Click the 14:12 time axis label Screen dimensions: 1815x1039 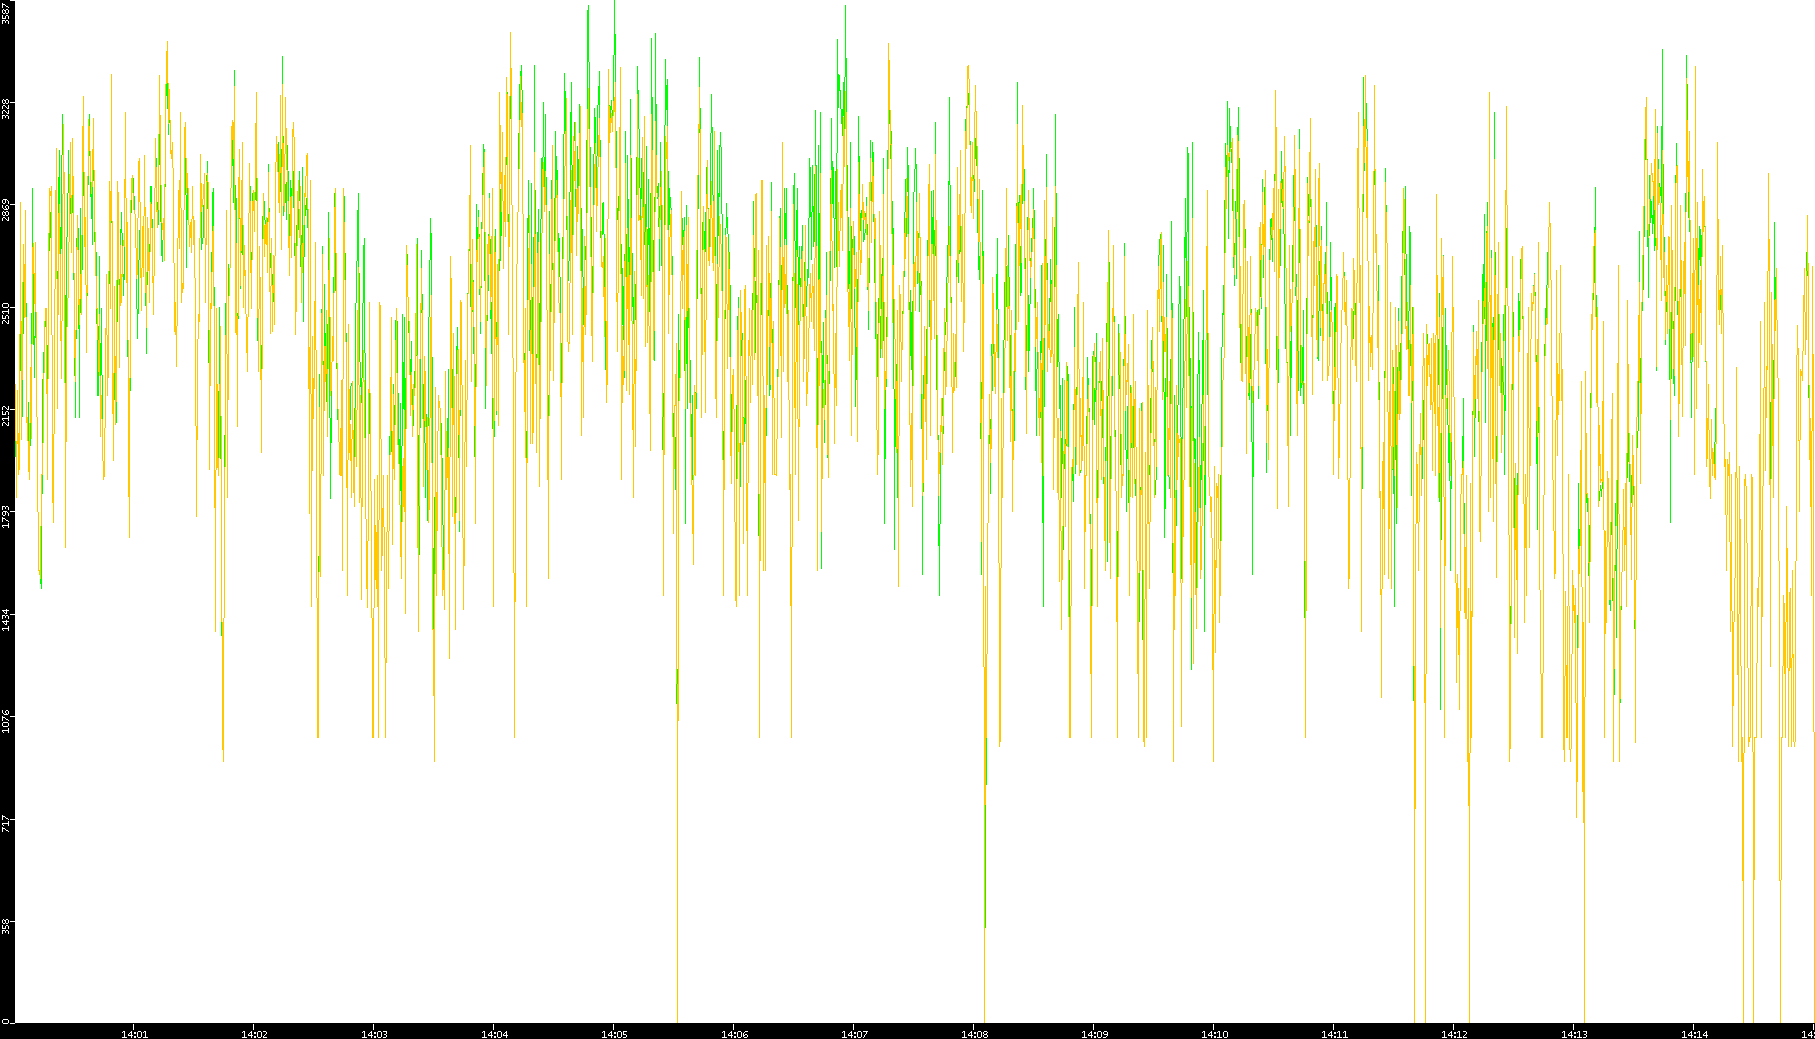(1454, 1034)
